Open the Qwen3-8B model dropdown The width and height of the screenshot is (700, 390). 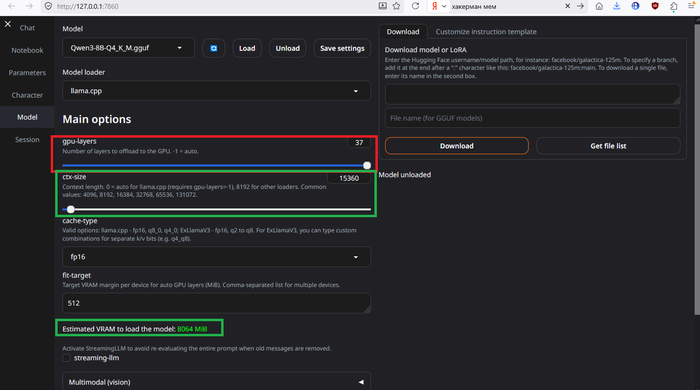(x=129, y=48)
